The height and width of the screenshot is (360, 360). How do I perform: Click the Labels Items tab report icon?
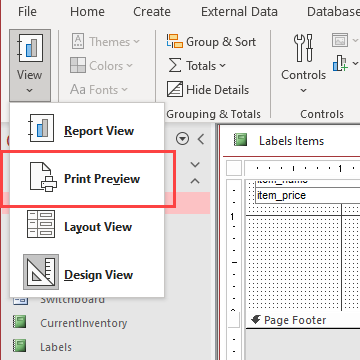(x=241, y=140)
